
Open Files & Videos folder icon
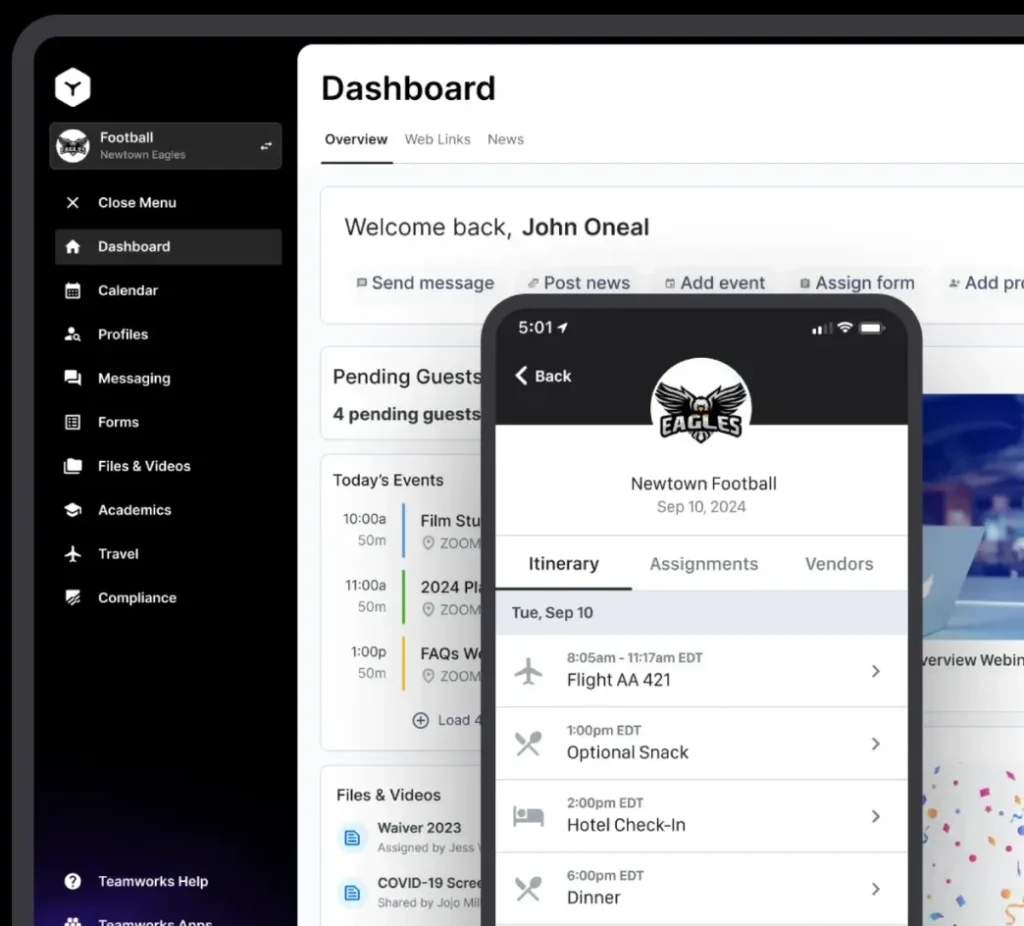pos(72,466)
